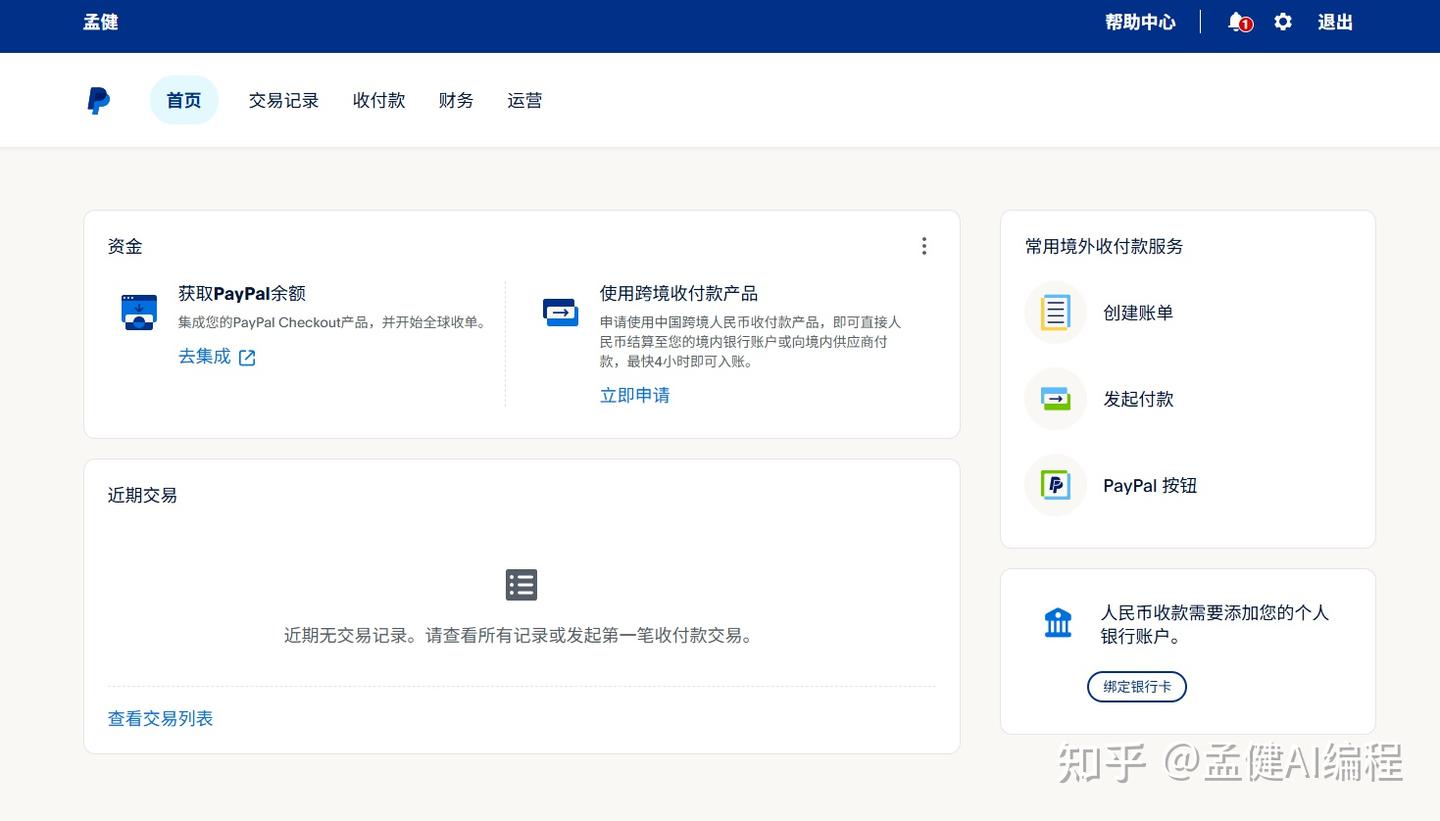
Task: Click the PayPal 按钮 service icon
Action: [x=1055, y=485]
